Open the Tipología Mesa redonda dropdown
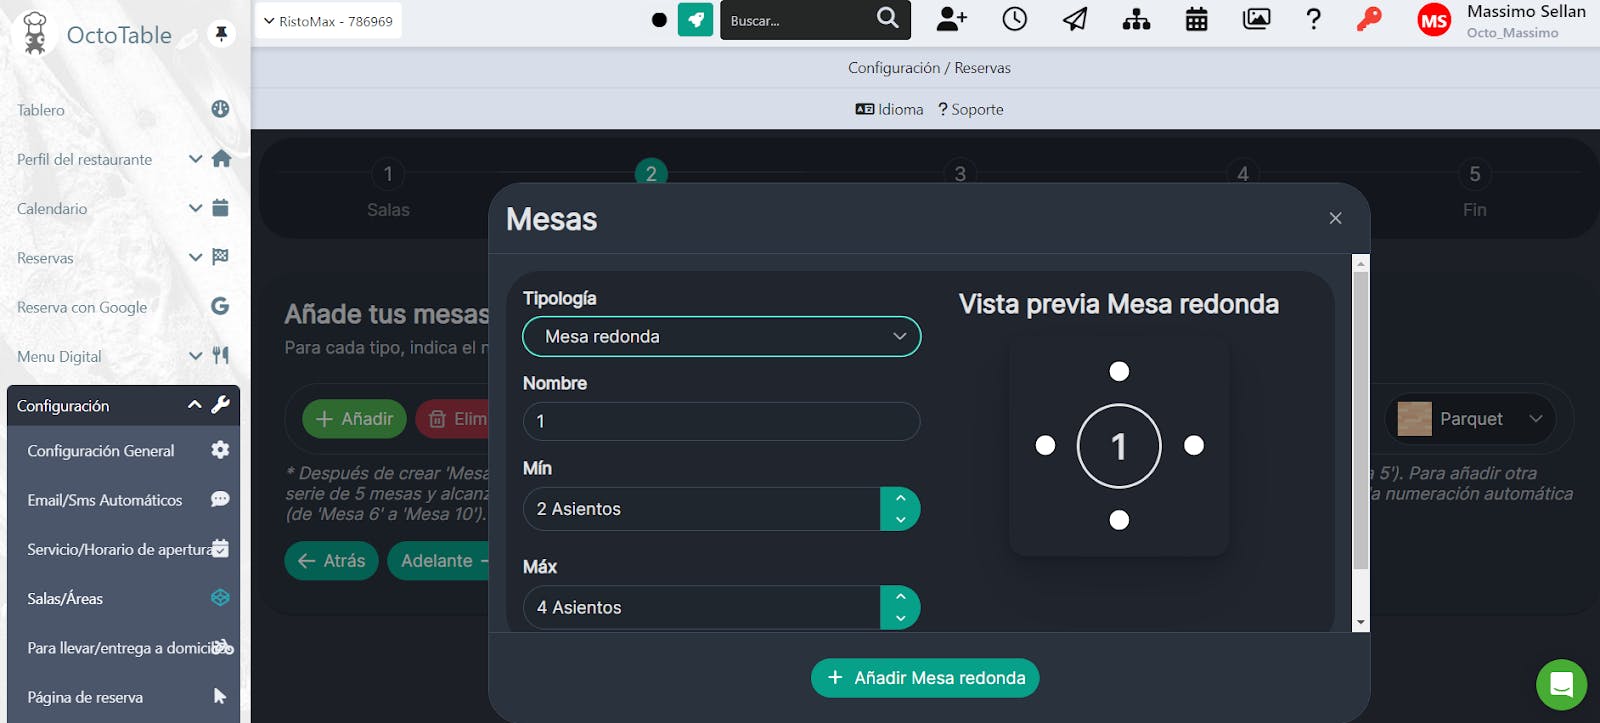 [721, 337]
